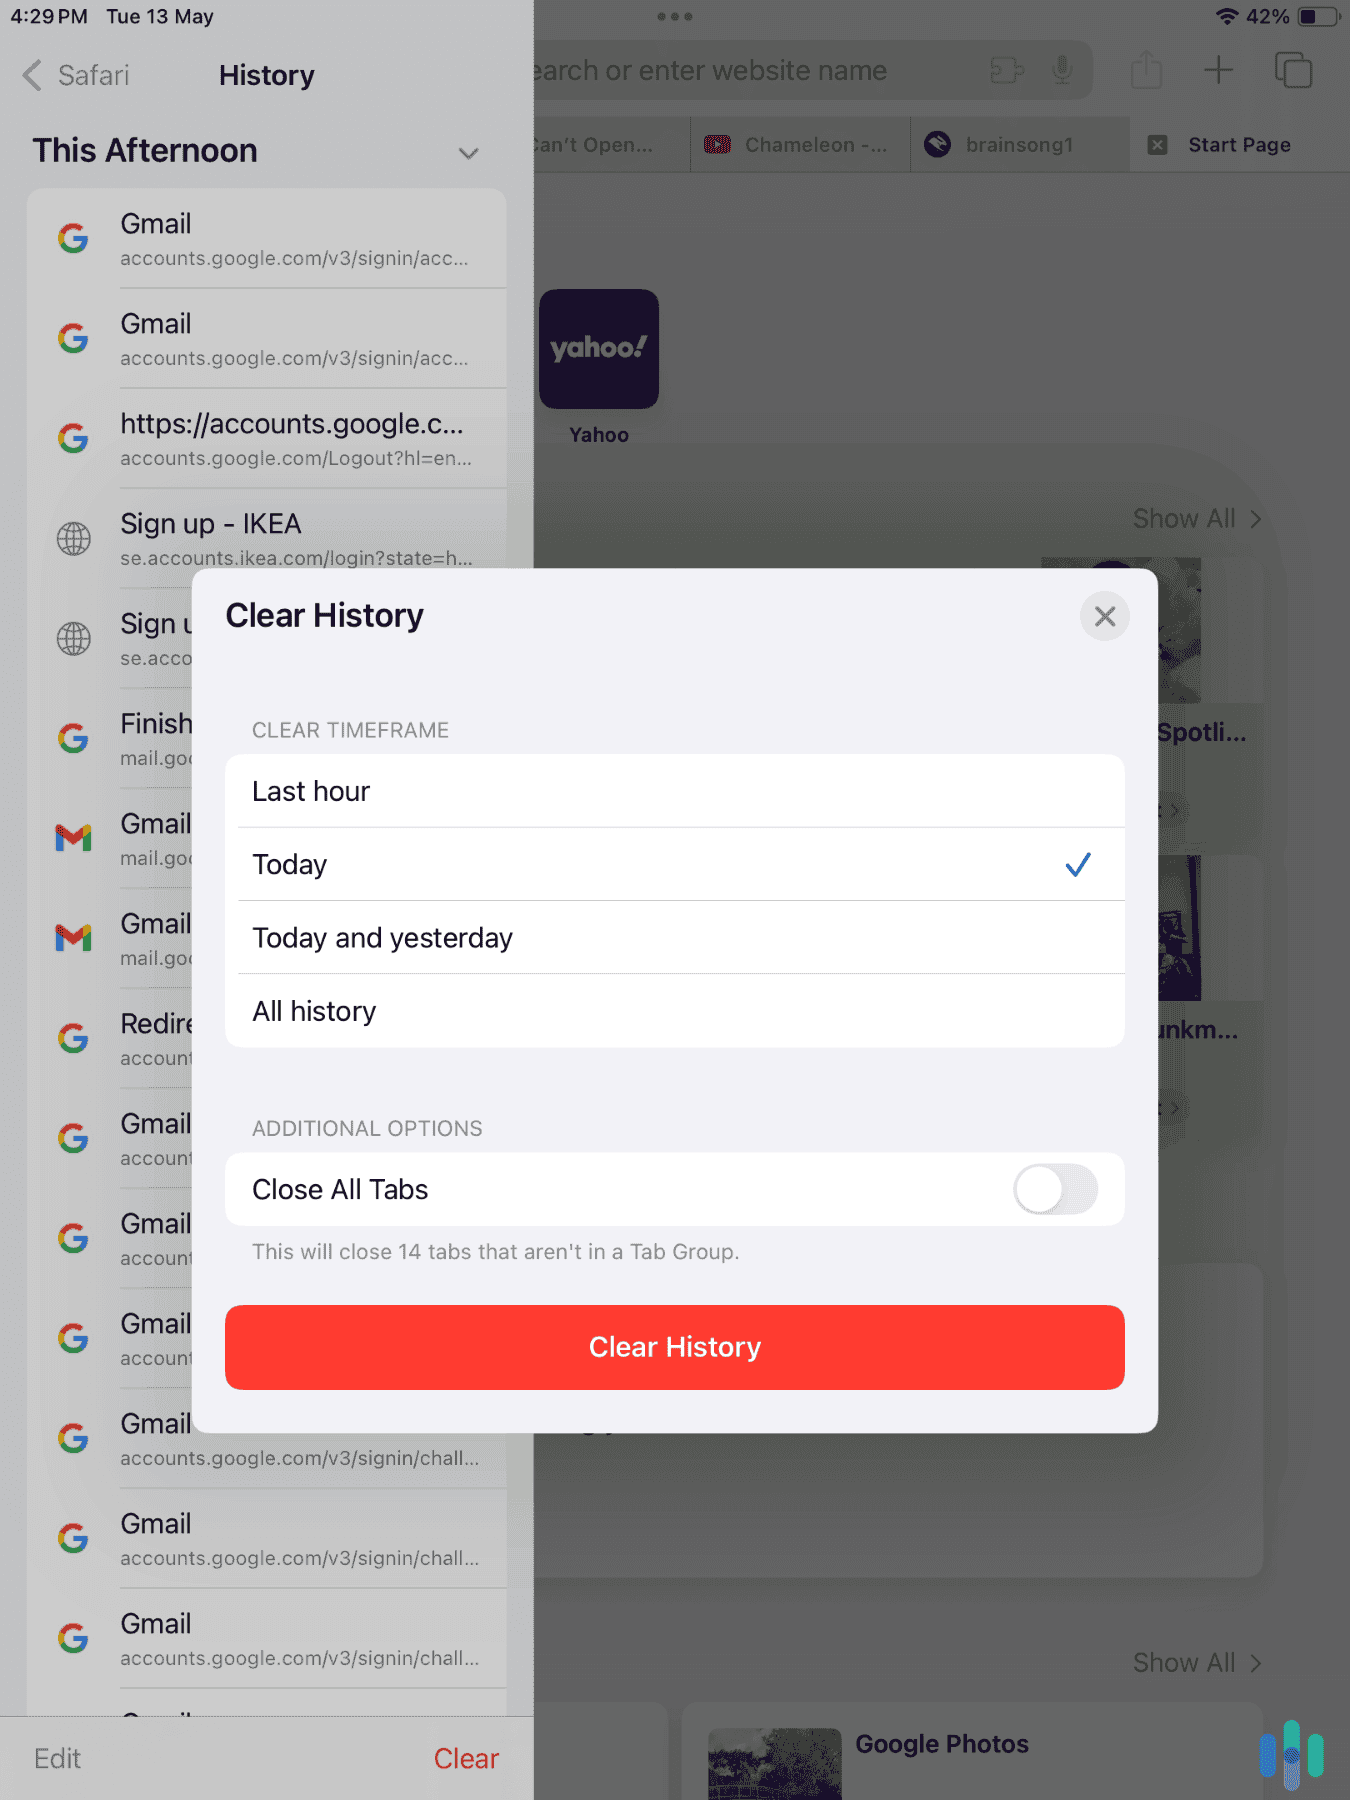Switch to the brainsong1 tab
1350x1800 pixels.
tap(1018, 144)
